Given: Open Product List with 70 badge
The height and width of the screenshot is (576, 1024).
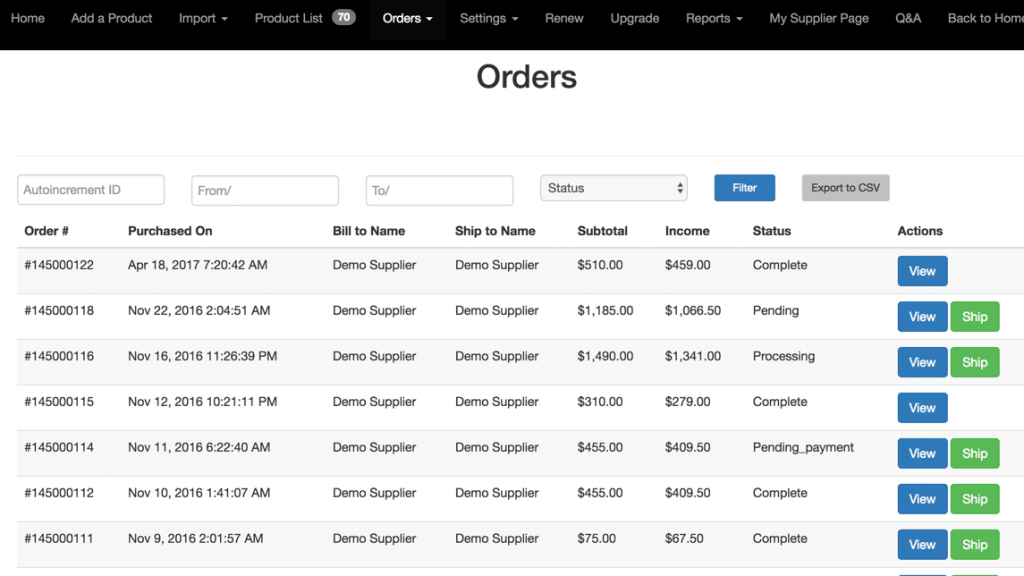Looking at the screenshot, I should click(x=304, y=18).
